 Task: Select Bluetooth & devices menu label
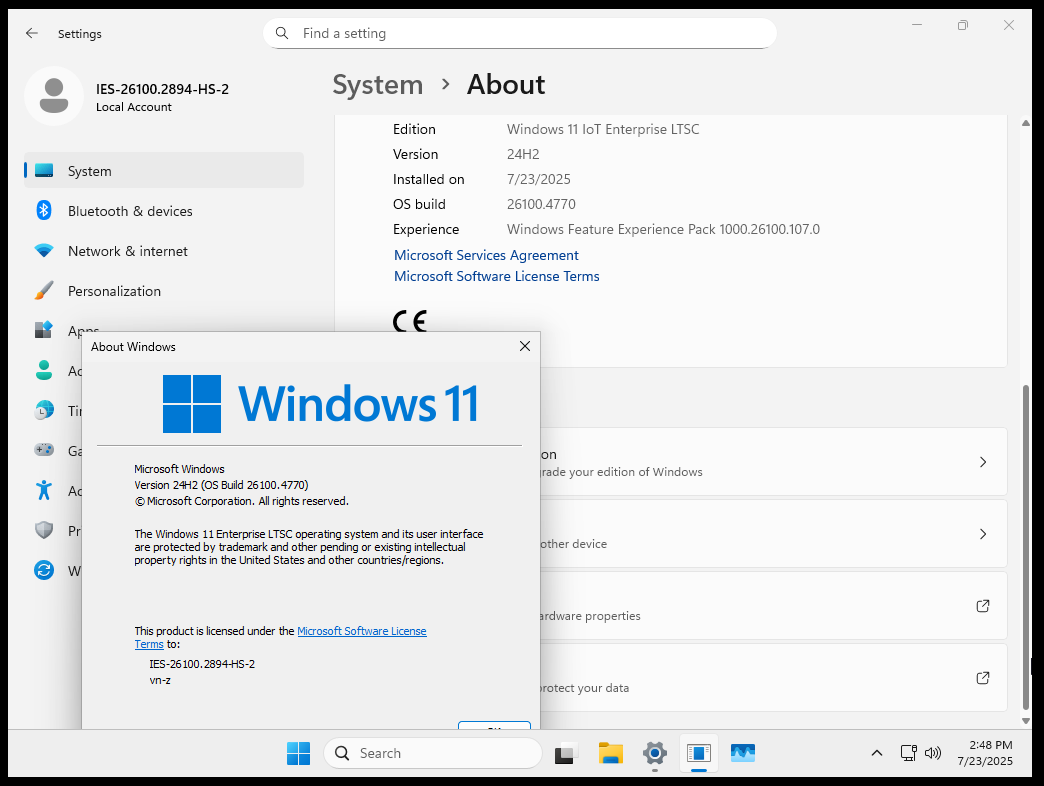click(x=130, y=211)
